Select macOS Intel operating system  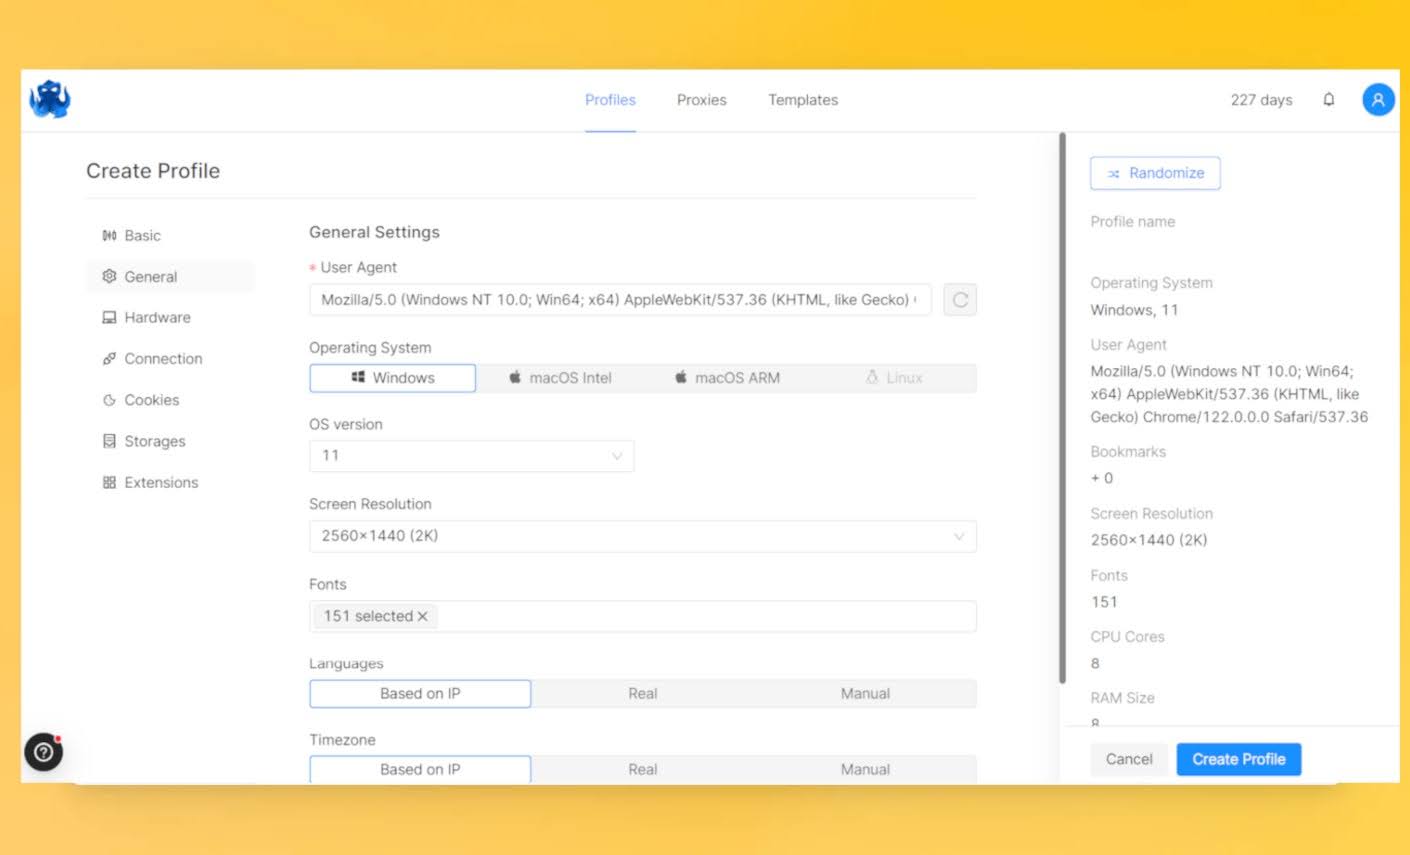pos(560,378)
